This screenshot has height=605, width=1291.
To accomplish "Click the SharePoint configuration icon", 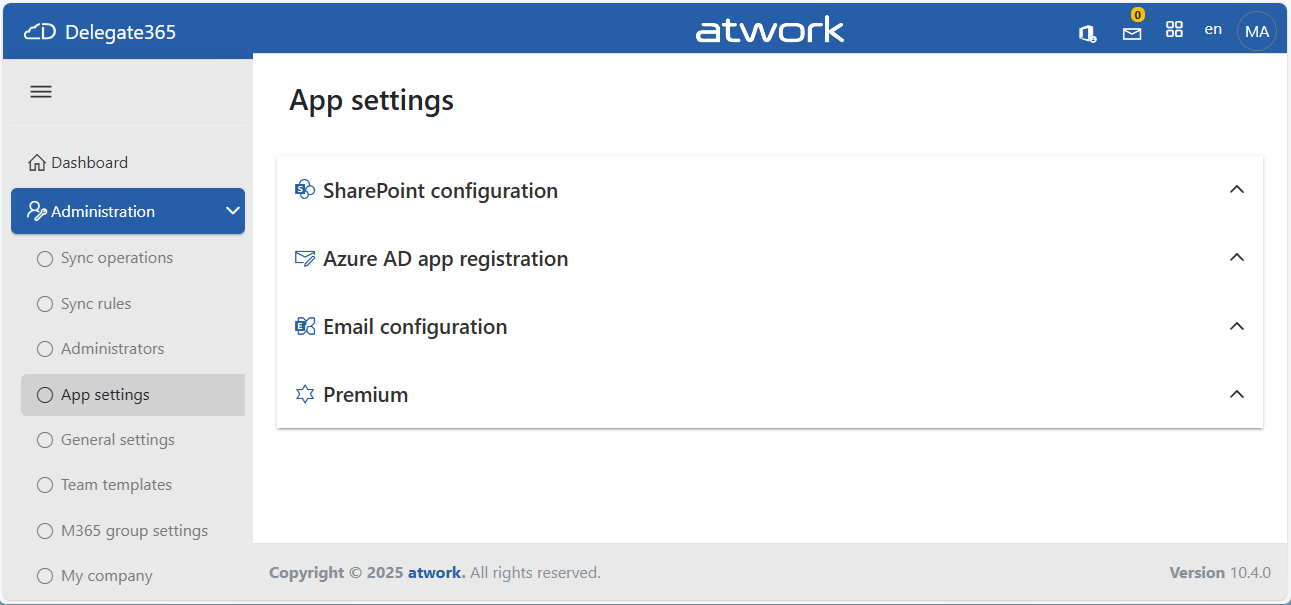I will pos(305,190).
